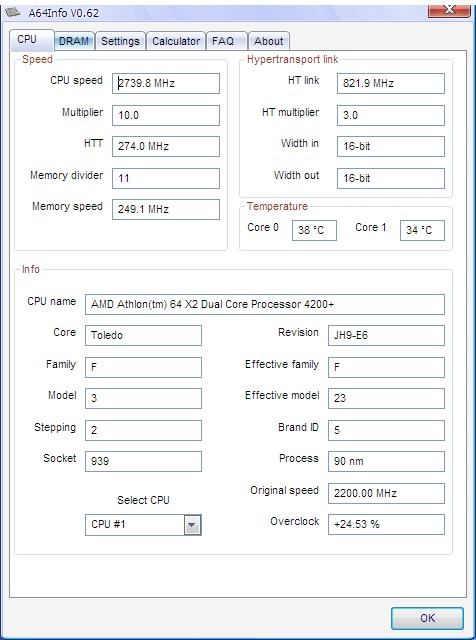The width and height of the screenshot is (476, 640).
Task: Open the Settings tab
Action: [120, 41]
